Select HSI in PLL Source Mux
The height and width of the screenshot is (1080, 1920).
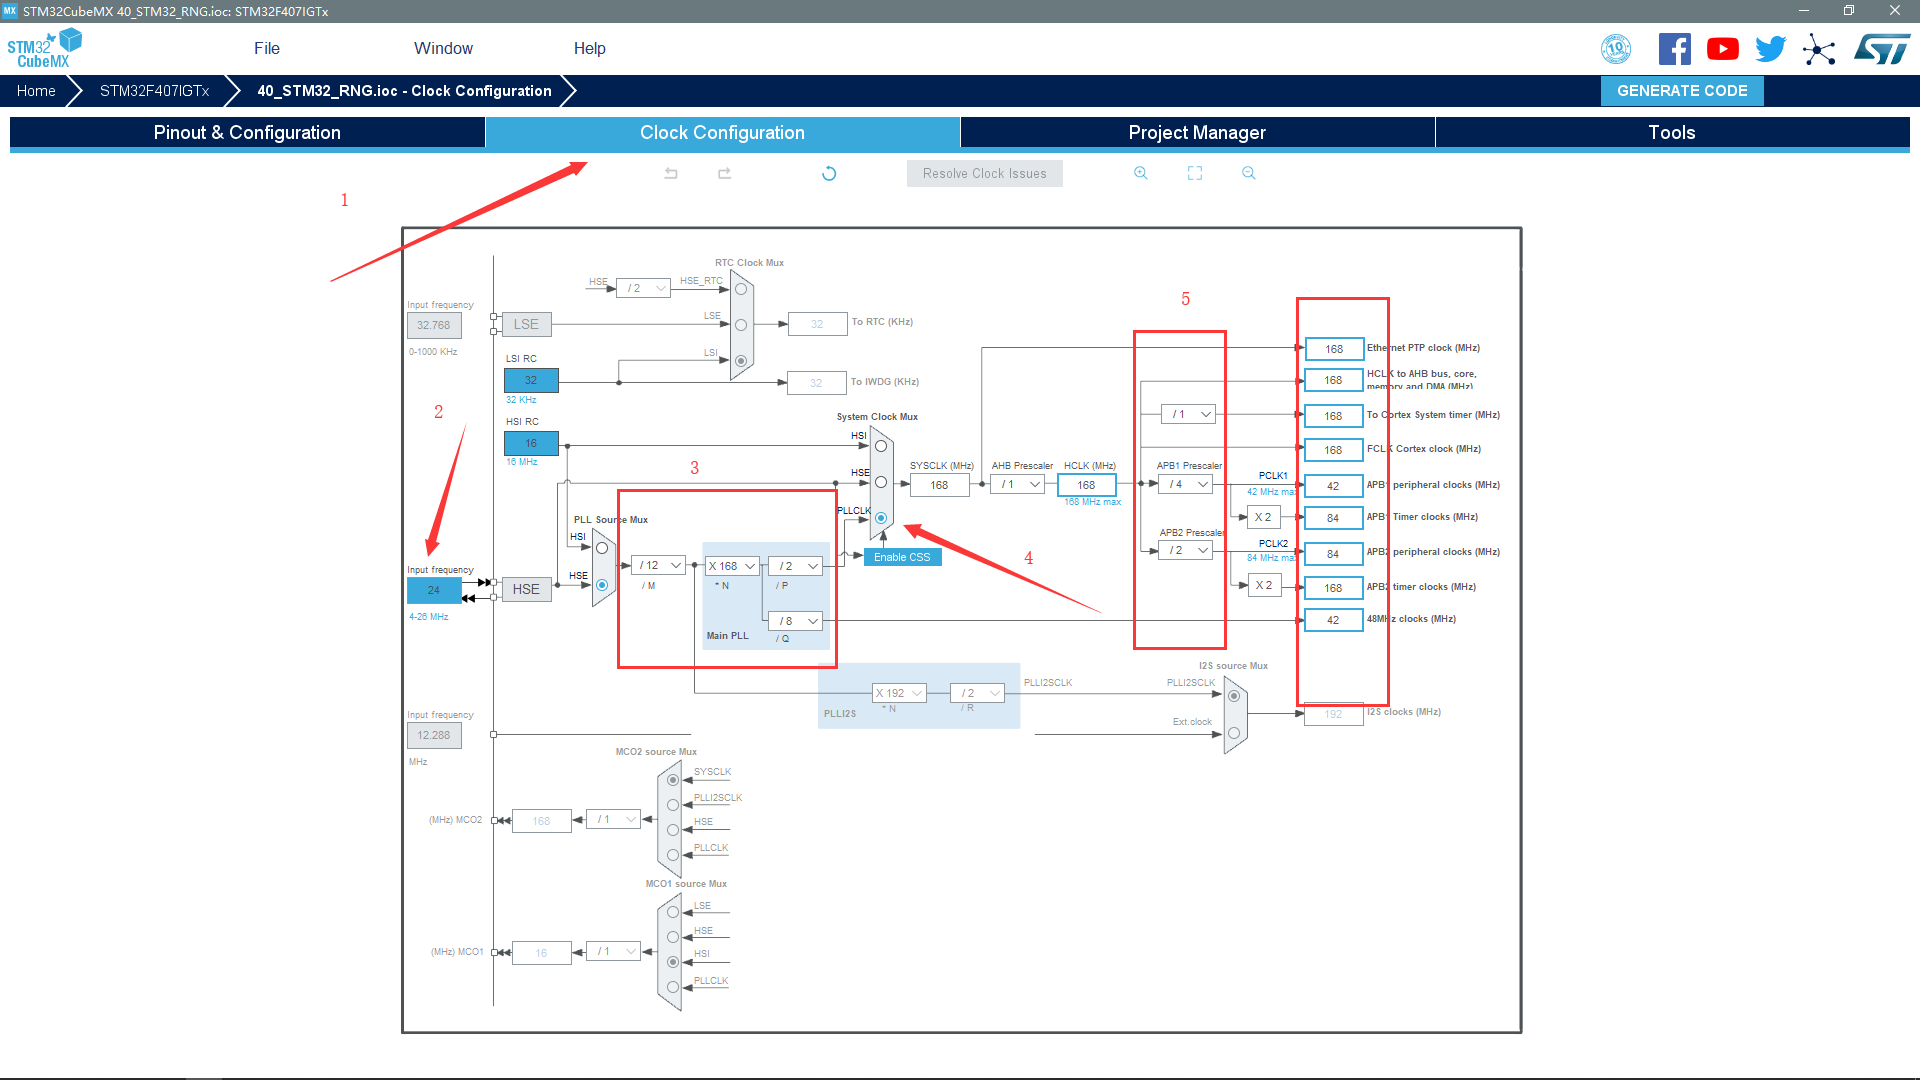click(602, 548)
